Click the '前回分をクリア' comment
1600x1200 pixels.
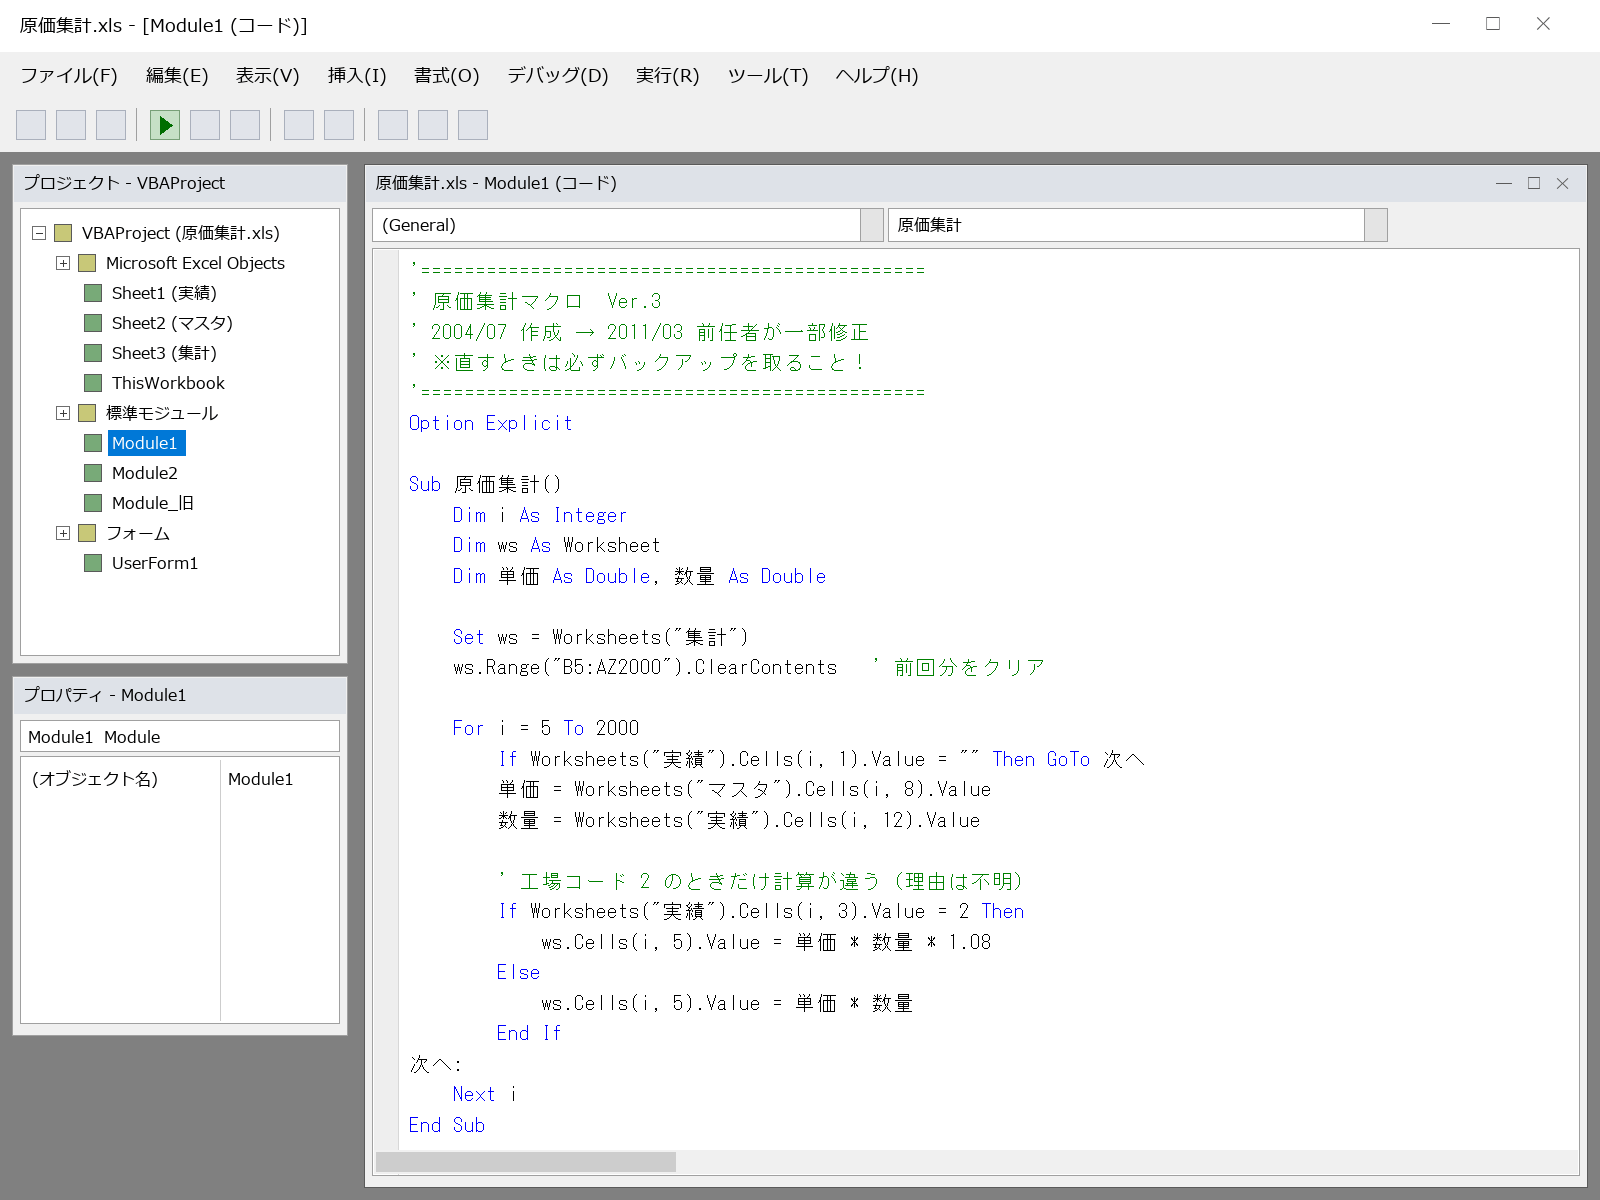969,667
